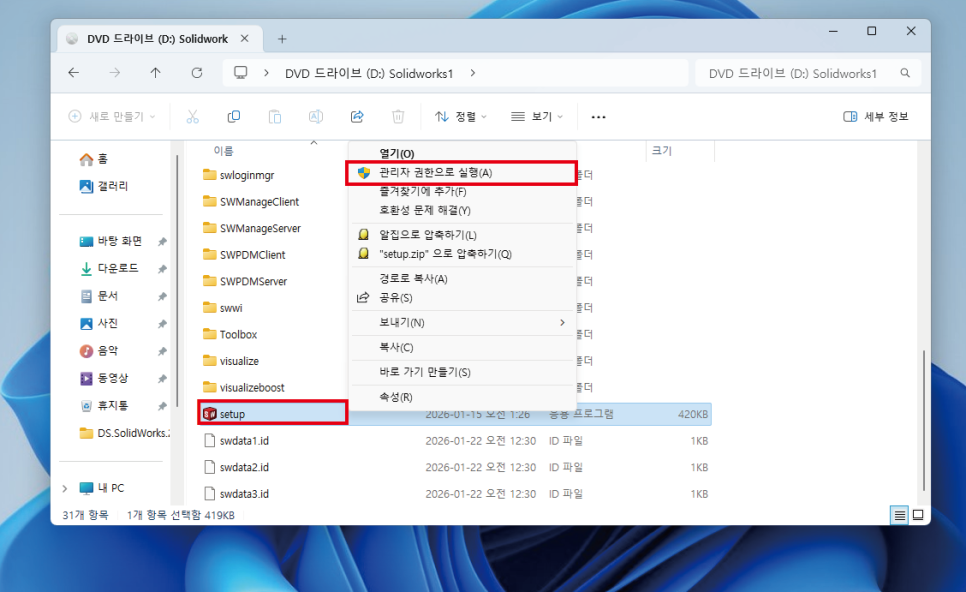
Task: Go up one folder level
Action: [155, 73]
